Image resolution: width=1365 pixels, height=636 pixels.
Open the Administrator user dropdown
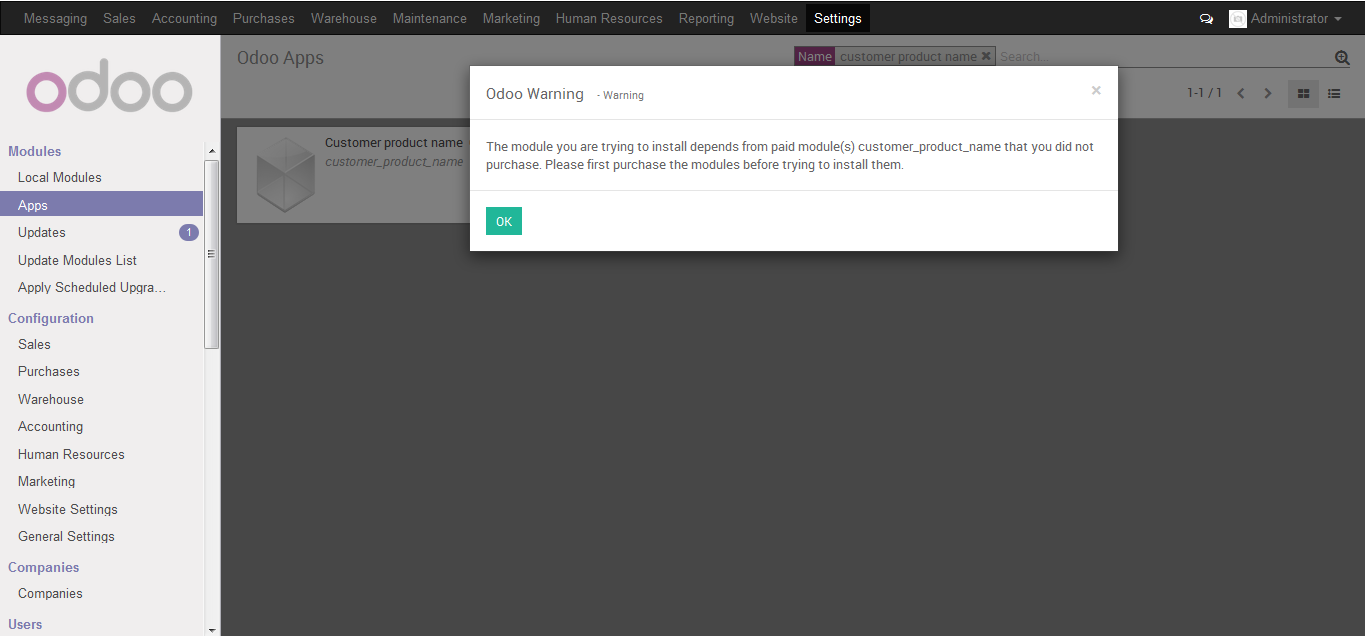[x=1296, y=19]
